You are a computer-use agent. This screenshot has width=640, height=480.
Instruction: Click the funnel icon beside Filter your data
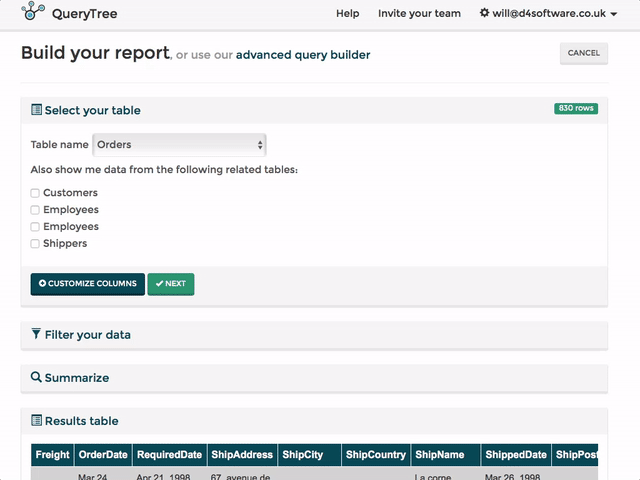[36, 334]
